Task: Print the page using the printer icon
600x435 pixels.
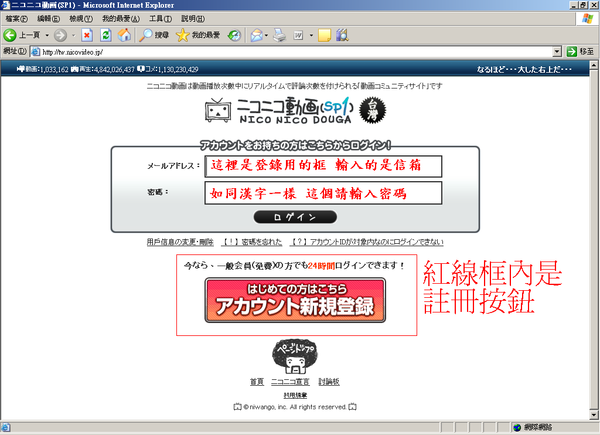Action: [x=279, y=35]
